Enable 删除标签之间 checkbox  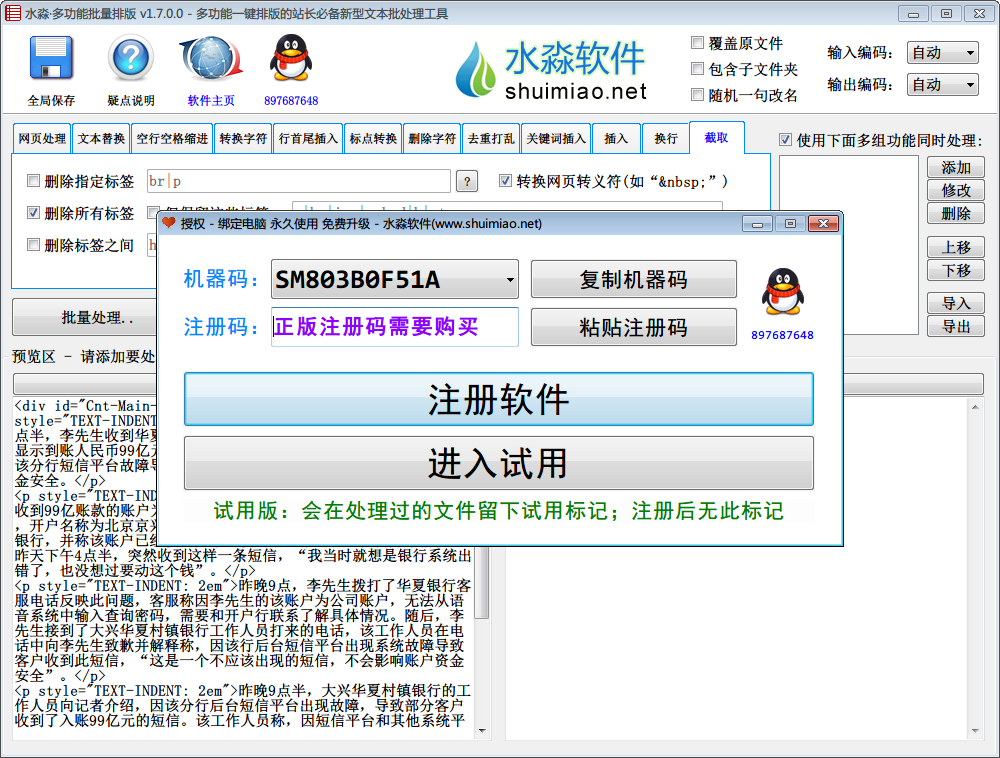click(x=34, y=245)
